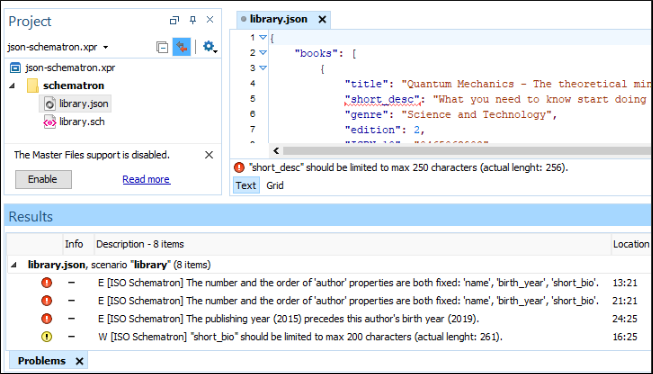Close the Problems tab
The height and width of the screenshot is (374, 653).
79,361
